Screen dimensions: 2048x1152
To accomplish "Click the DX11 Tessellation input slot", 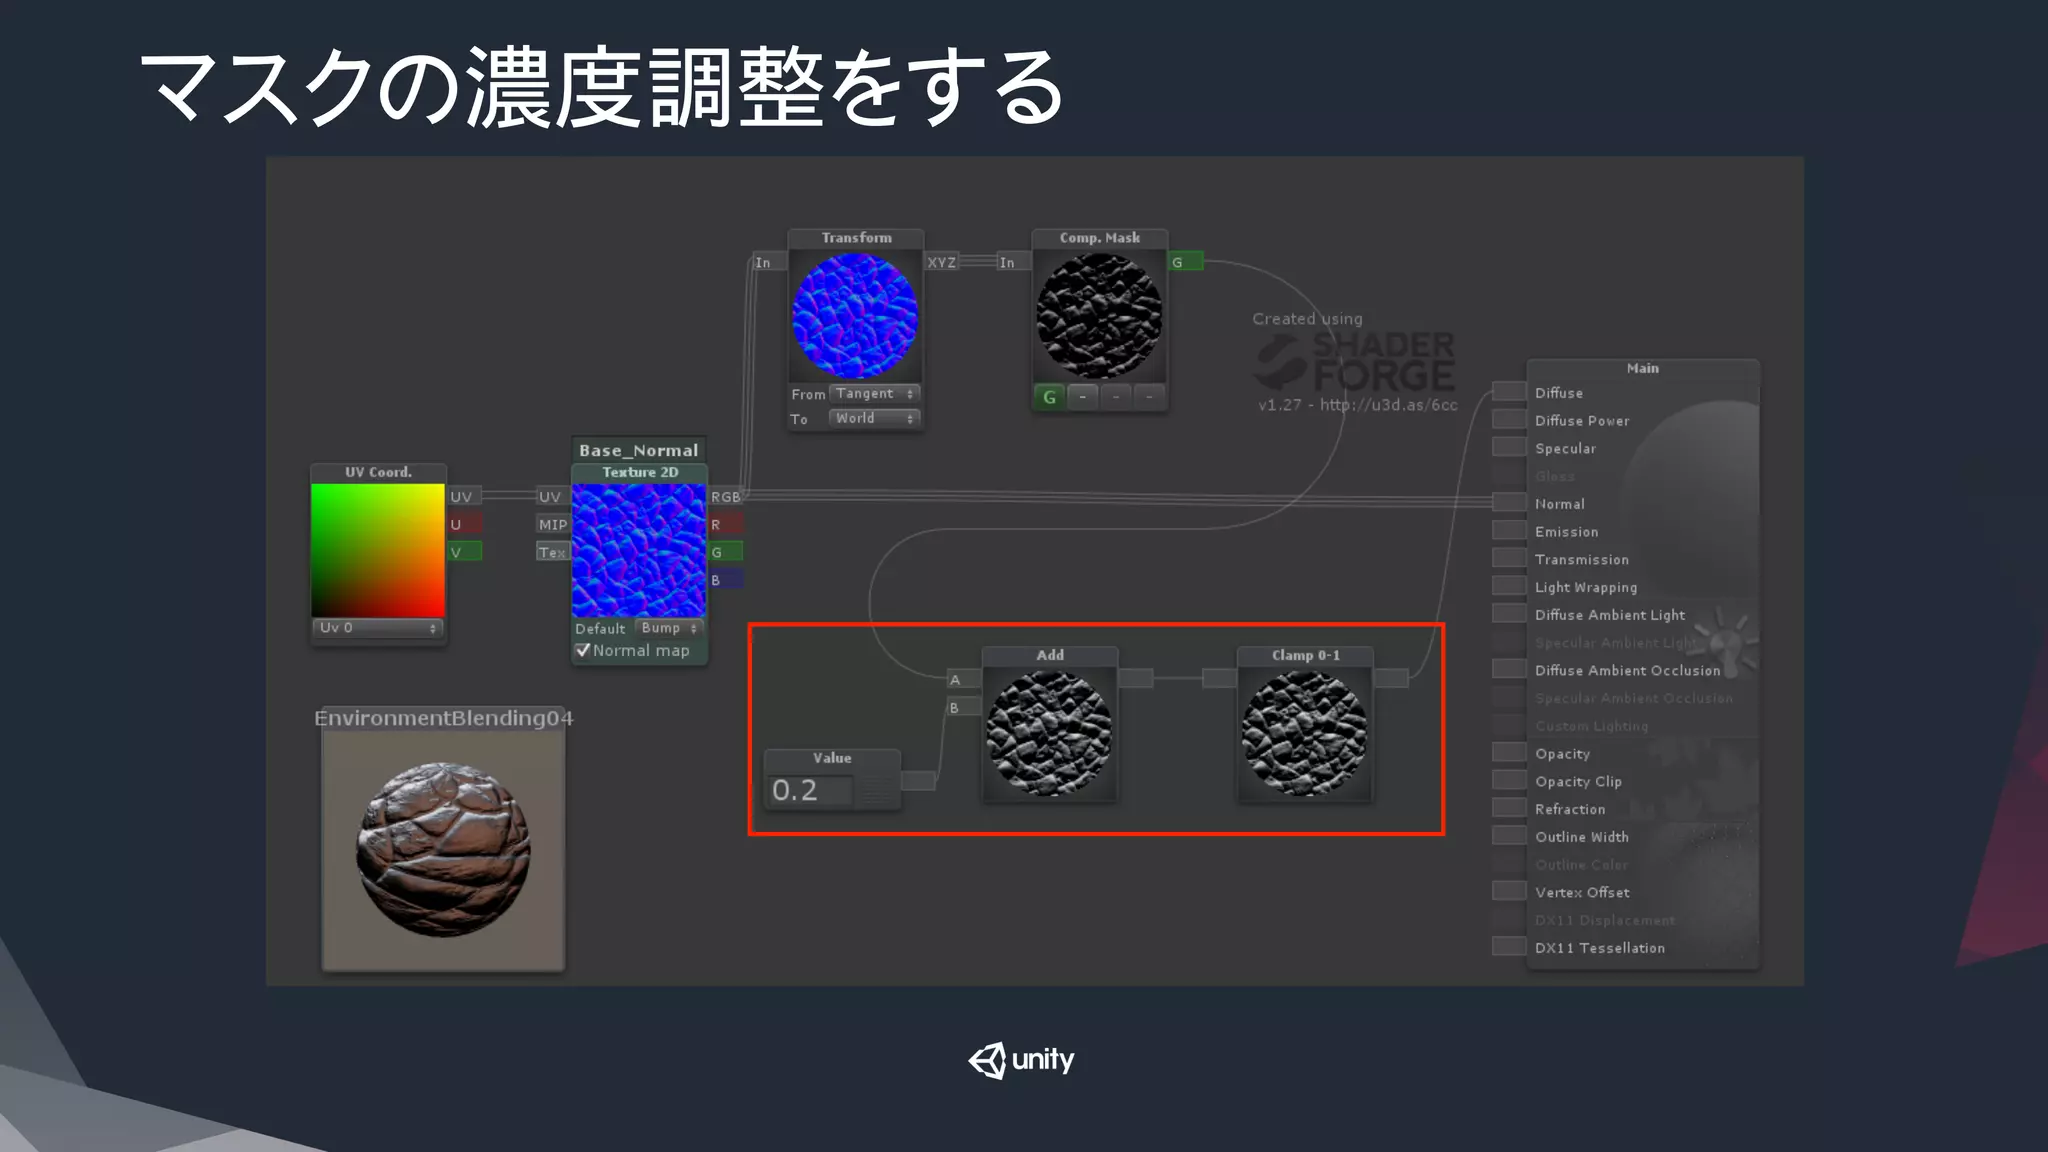I will pos(1509,946).
